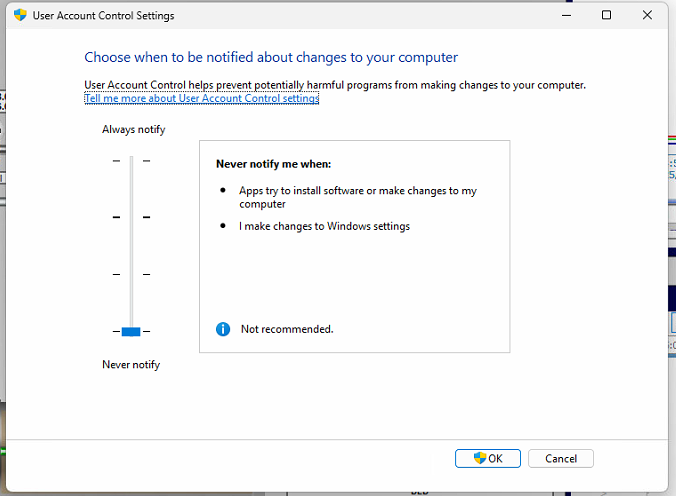
Task: Close the User Account Control Settings window
Action: [x=647, y=15]
